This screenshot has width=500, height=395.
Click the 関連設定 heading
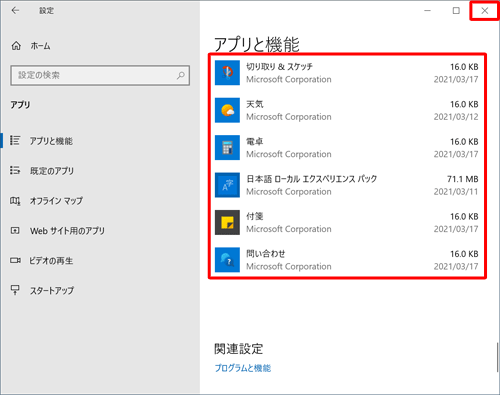(x=239, y=349)
